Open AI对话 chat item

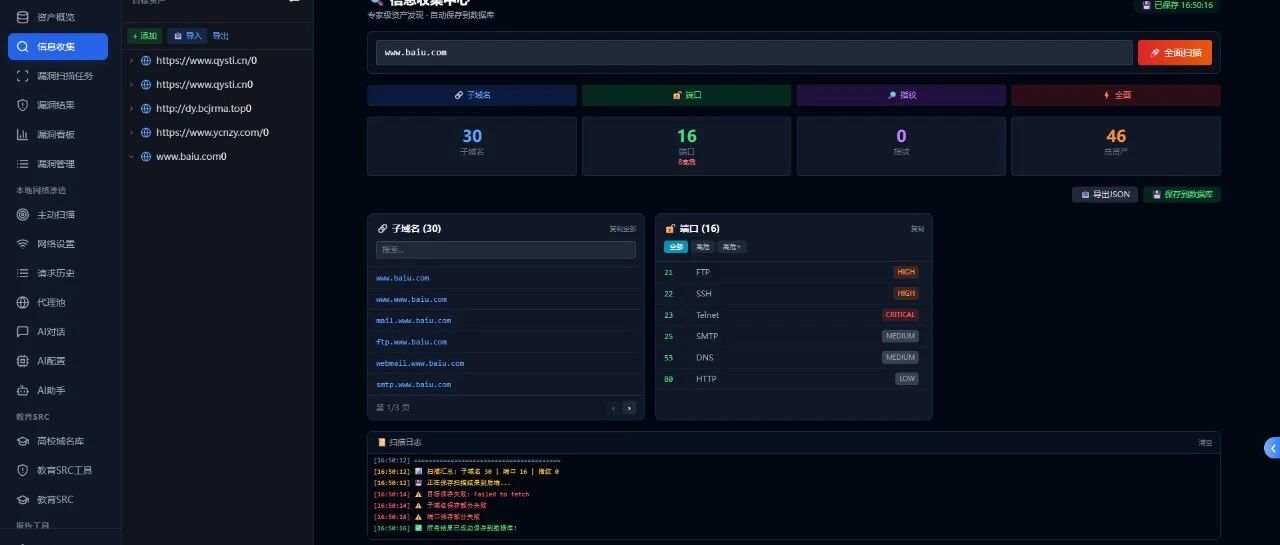[x=60, y=331]
